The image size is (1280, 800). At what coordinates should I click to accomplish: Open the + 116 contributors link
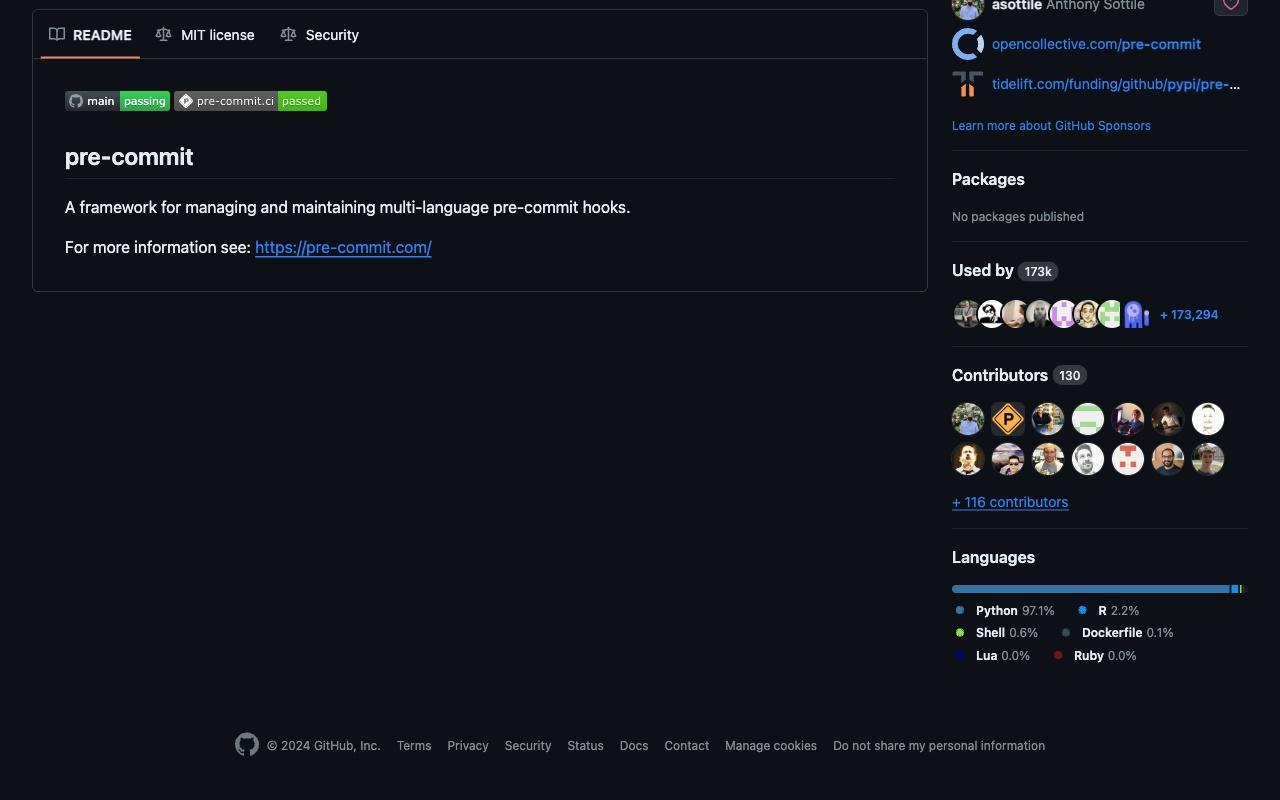[x=1010, y=502]
